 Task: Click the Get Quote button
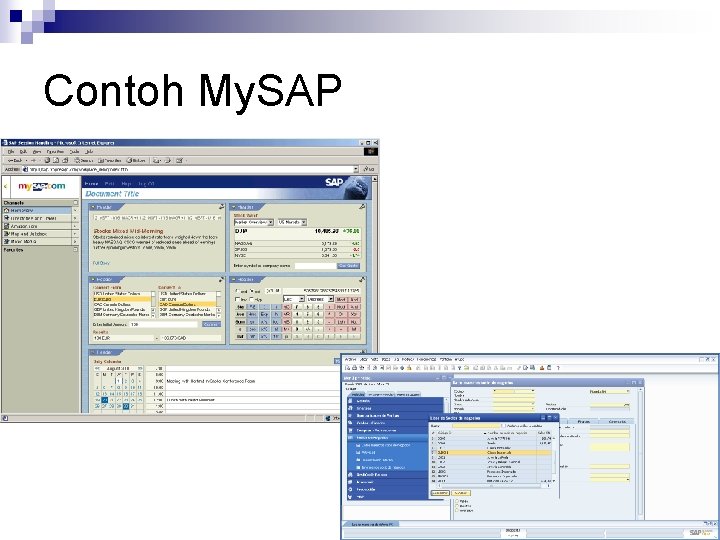pos(349,266)
